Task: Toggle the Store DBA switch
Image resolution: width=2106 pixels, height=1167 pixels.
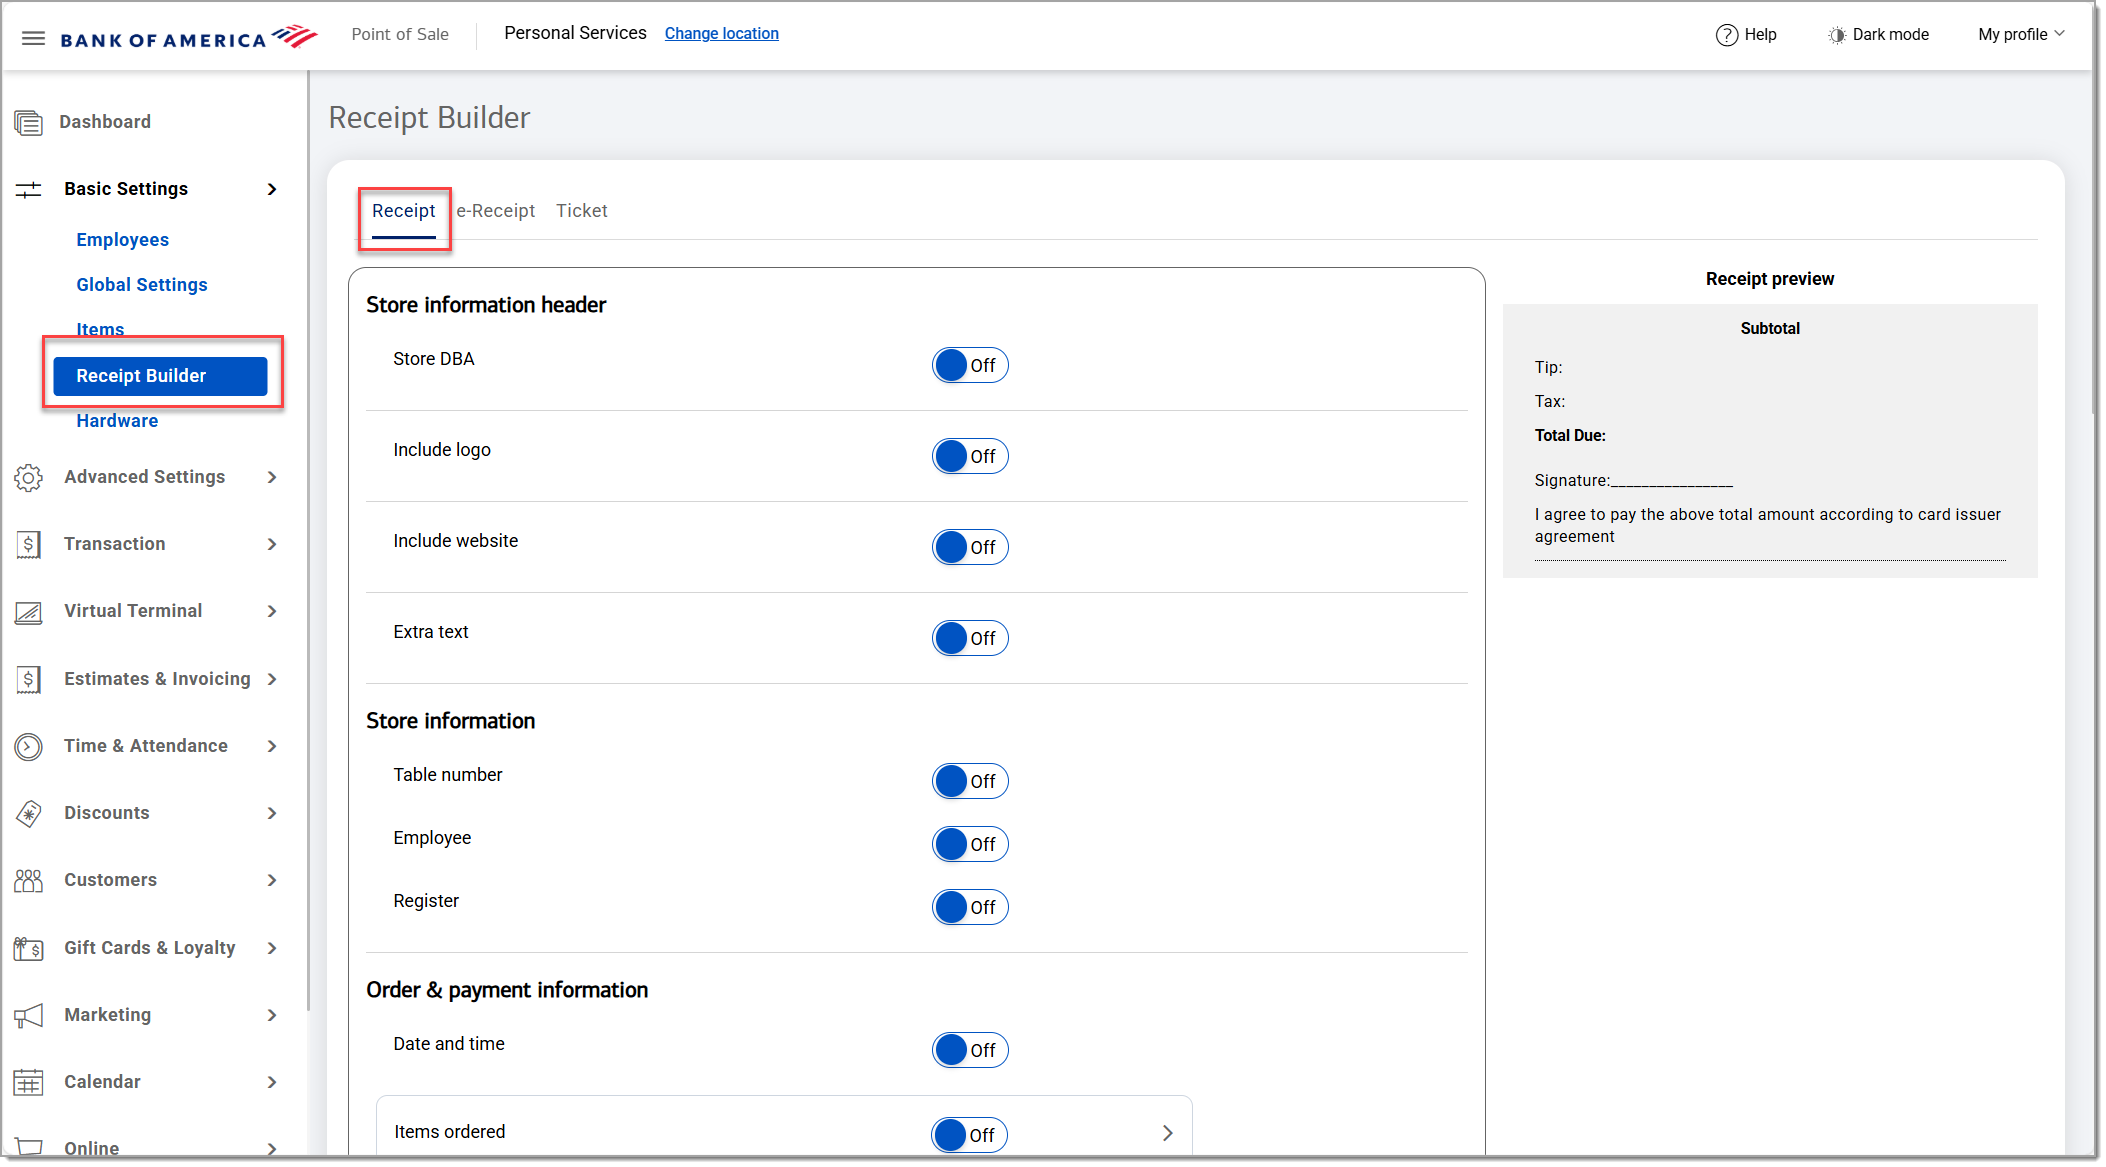Action: 969,366
